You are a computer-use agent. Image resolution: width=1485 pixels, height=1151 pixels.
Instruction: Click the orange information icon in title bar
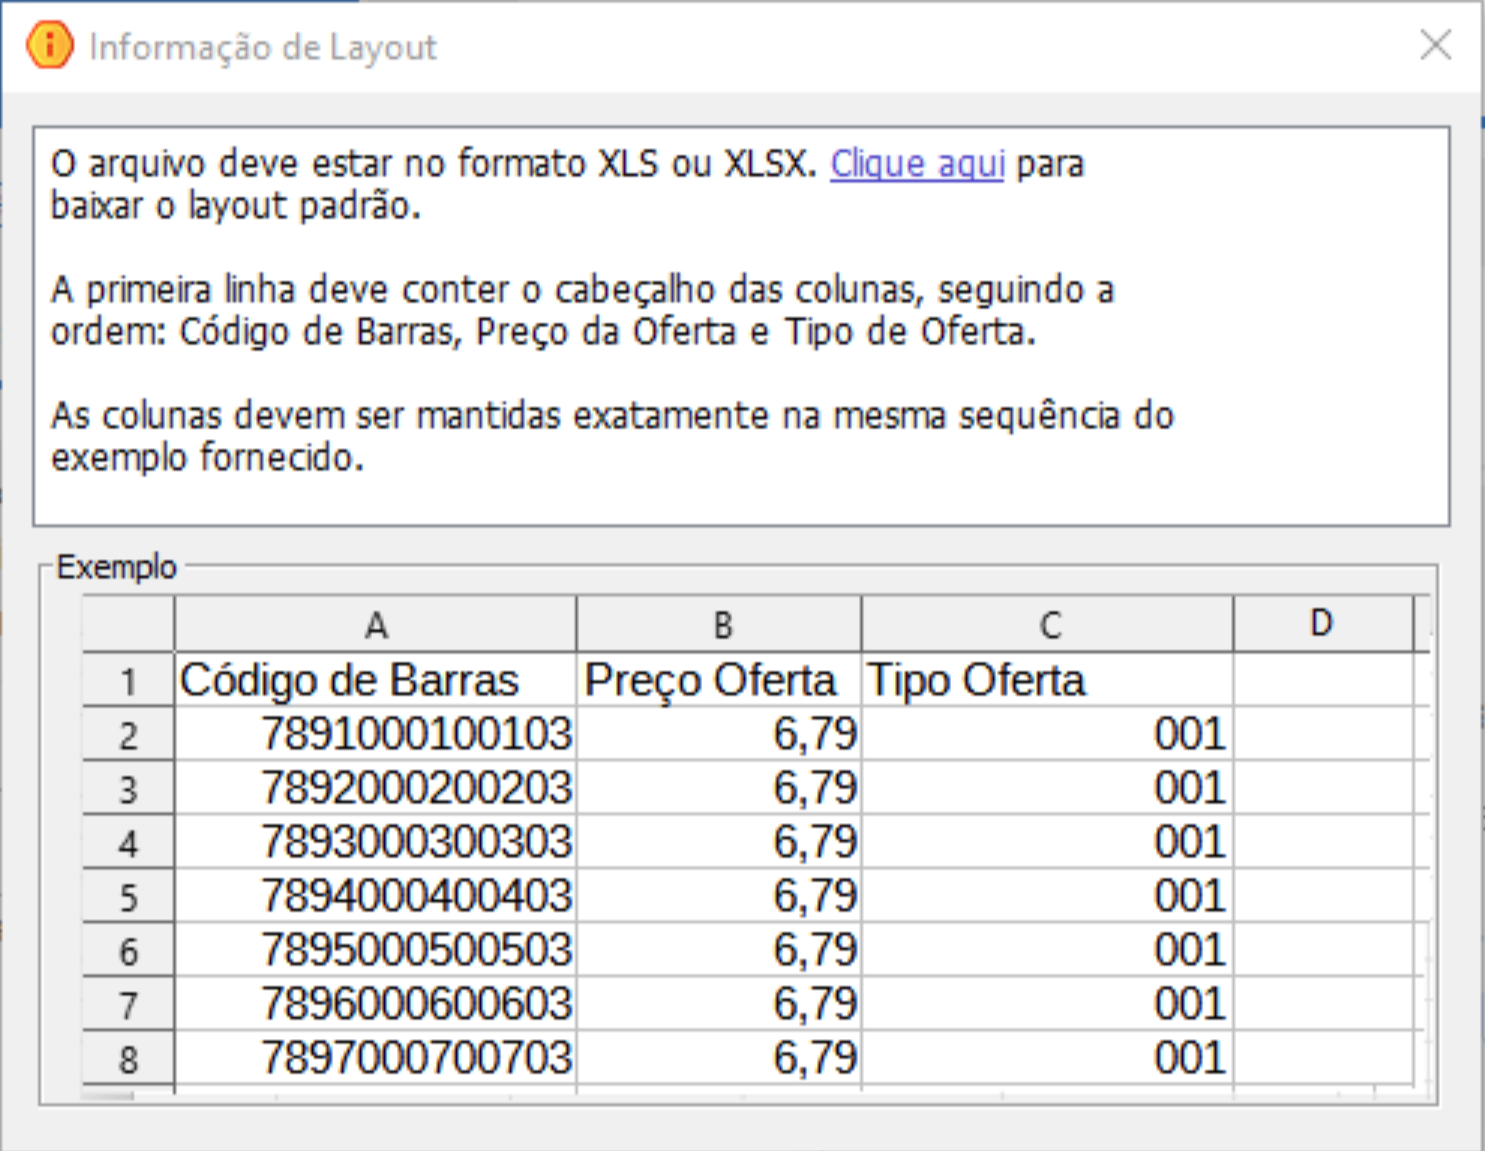pos(49,46)
